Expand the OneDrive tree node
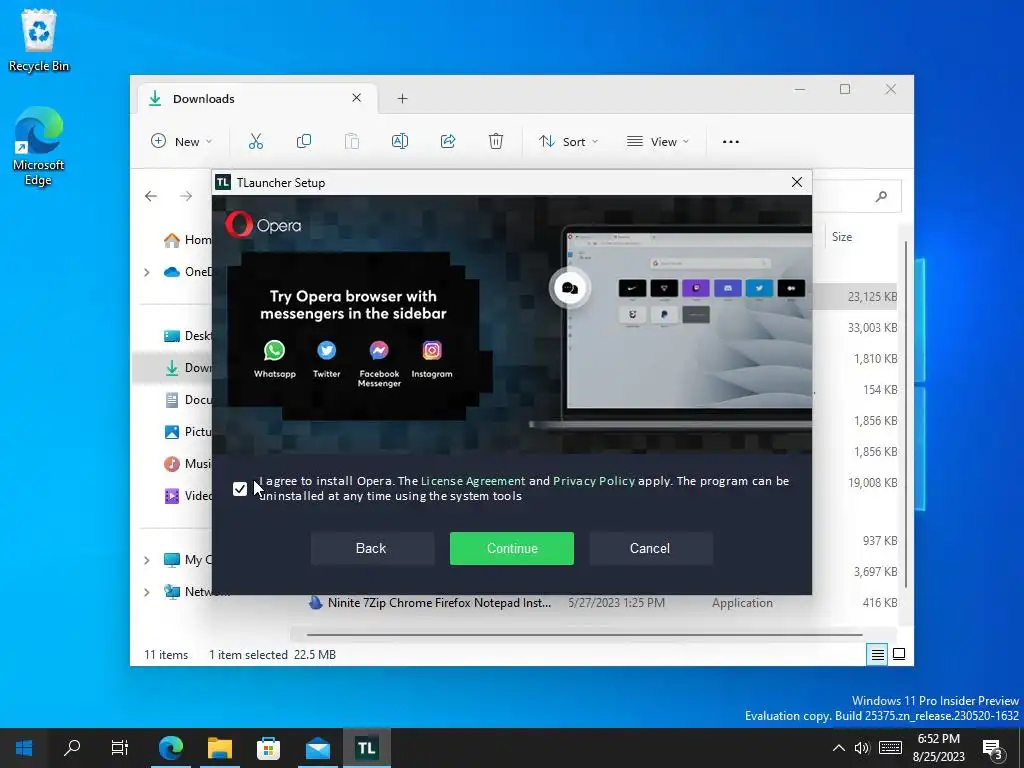Image resolution: width=1024 pixels, height=768 pixels. click(x=147, y=272)
